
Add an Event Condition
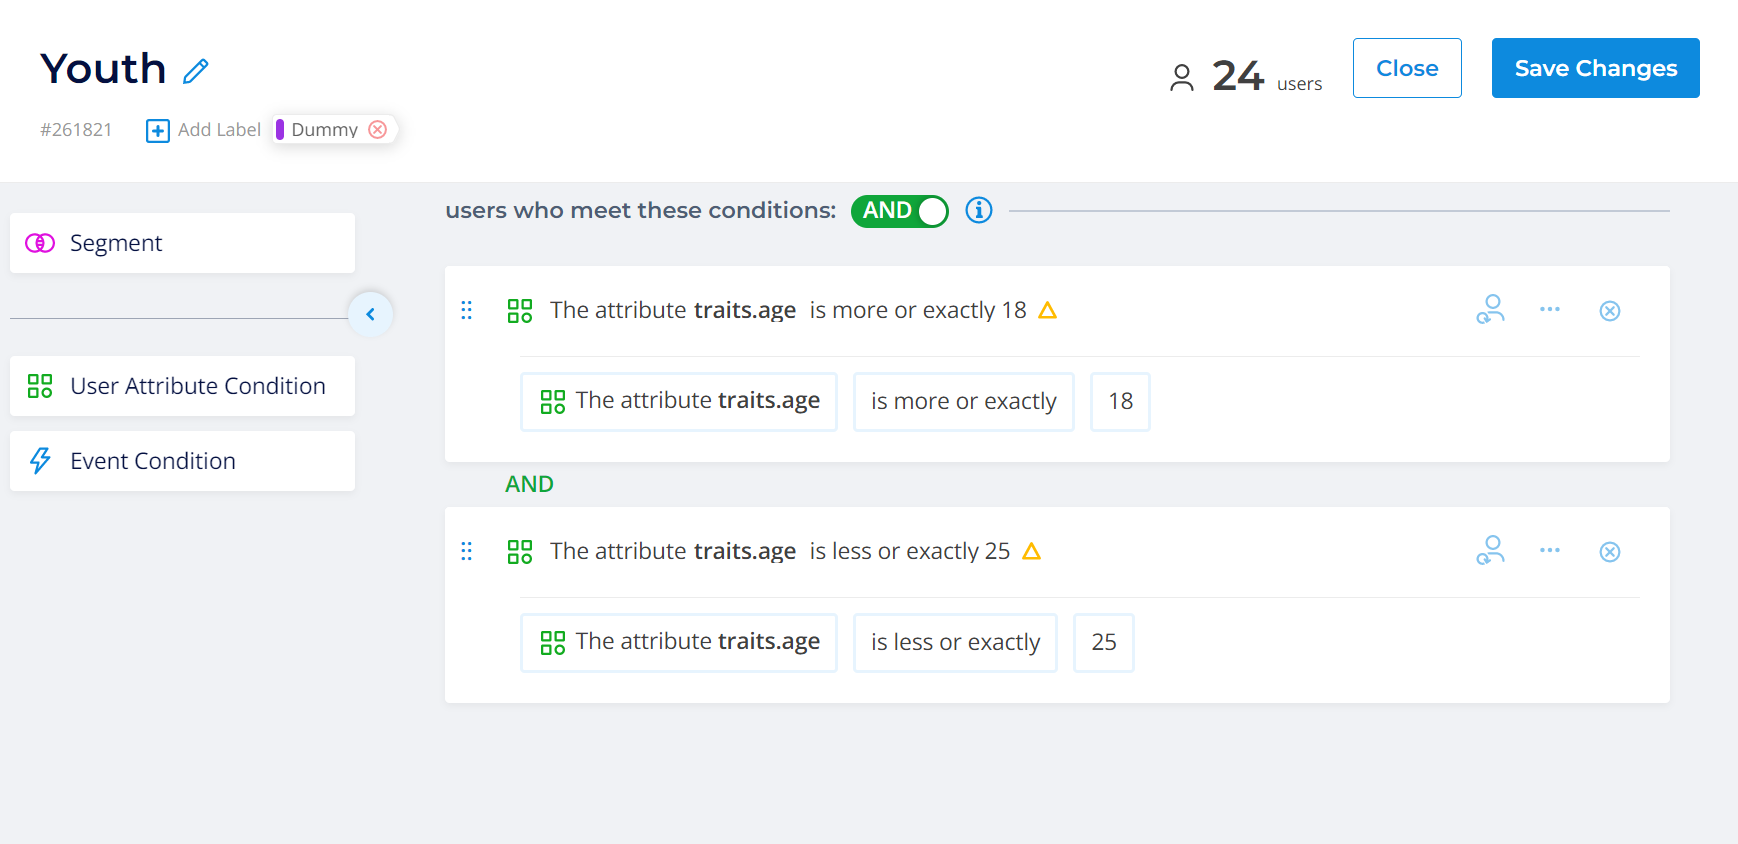182,461
